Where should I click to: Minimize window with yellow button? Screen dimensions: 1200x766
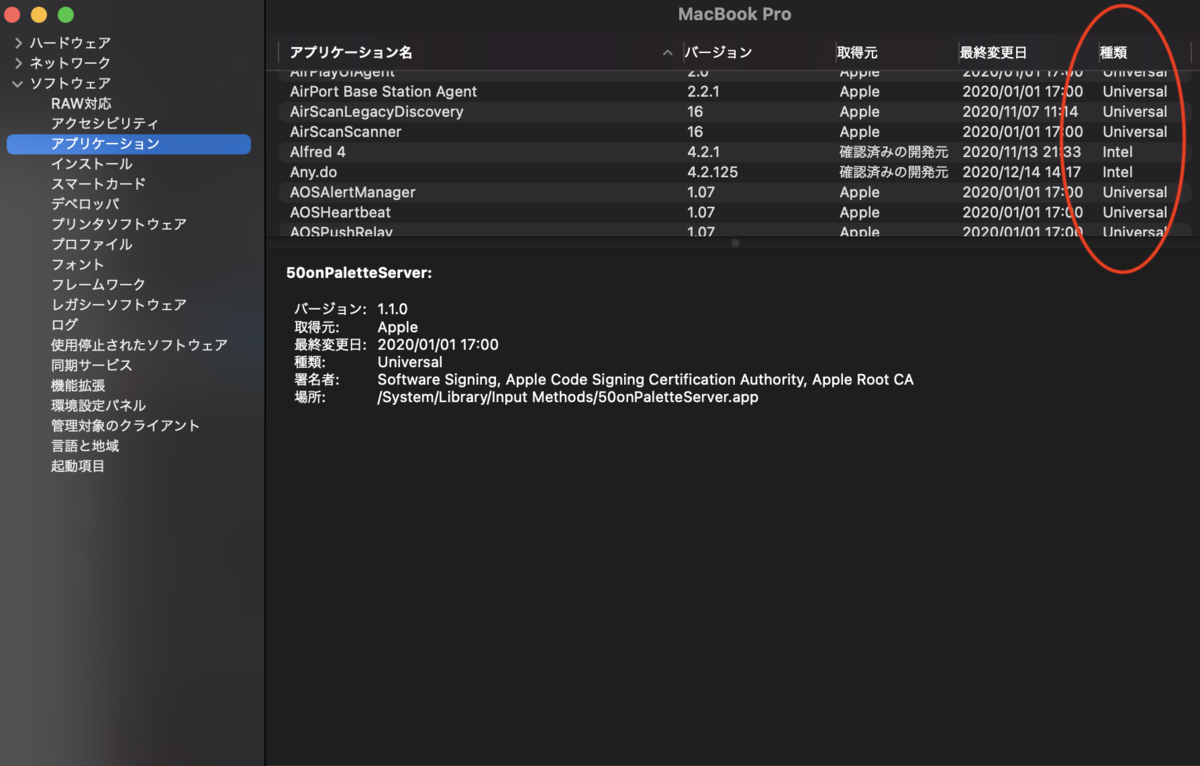39,15
